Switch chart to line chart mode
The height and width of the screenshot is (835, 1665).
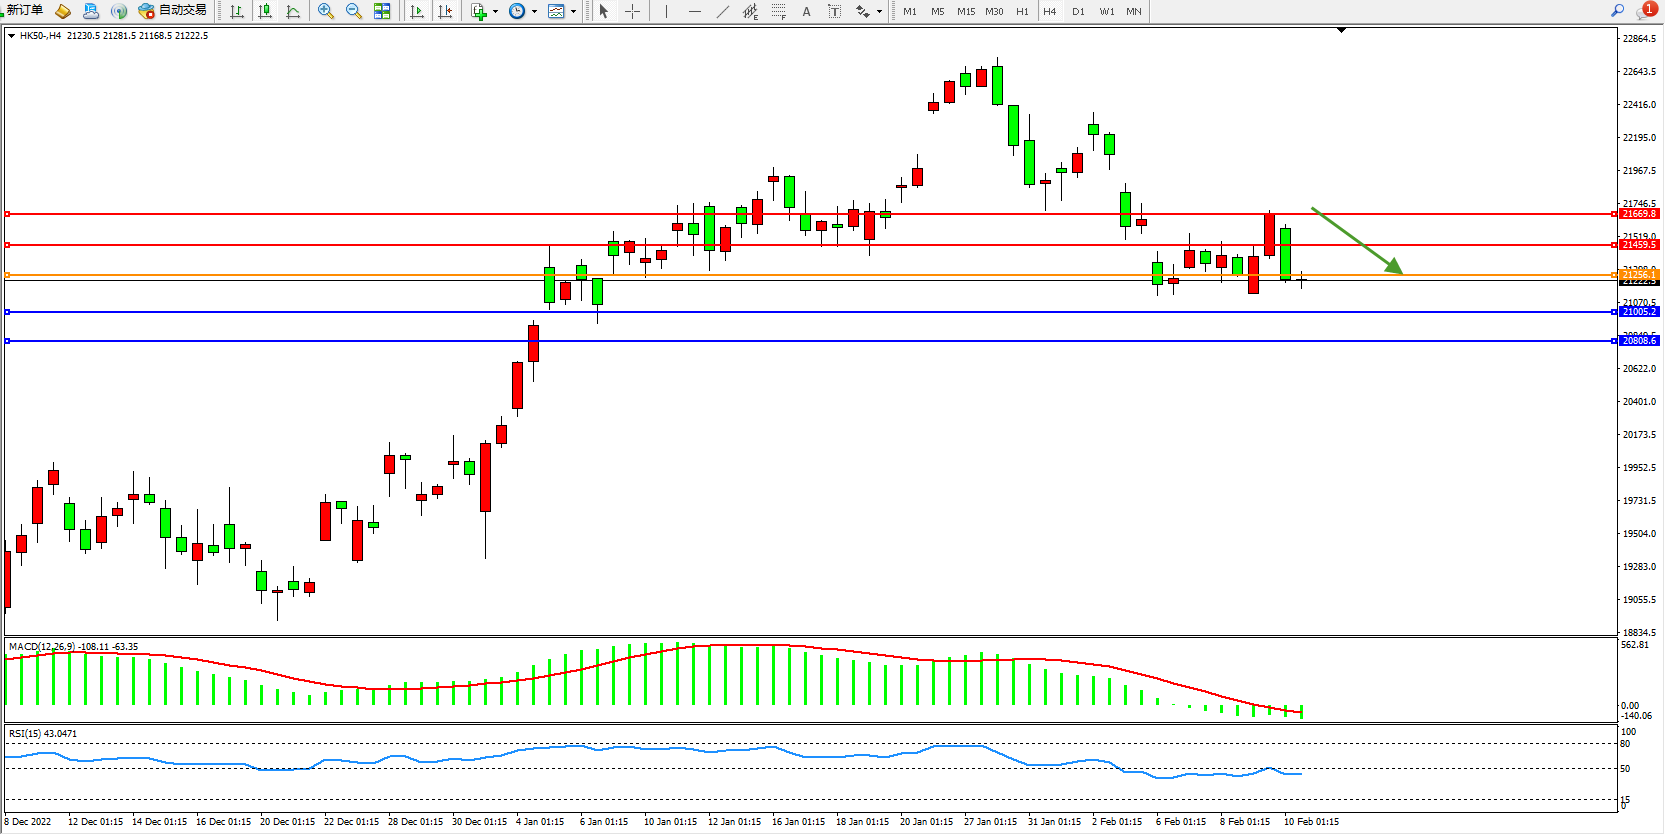pyautogui.click(x=293, y=11)
